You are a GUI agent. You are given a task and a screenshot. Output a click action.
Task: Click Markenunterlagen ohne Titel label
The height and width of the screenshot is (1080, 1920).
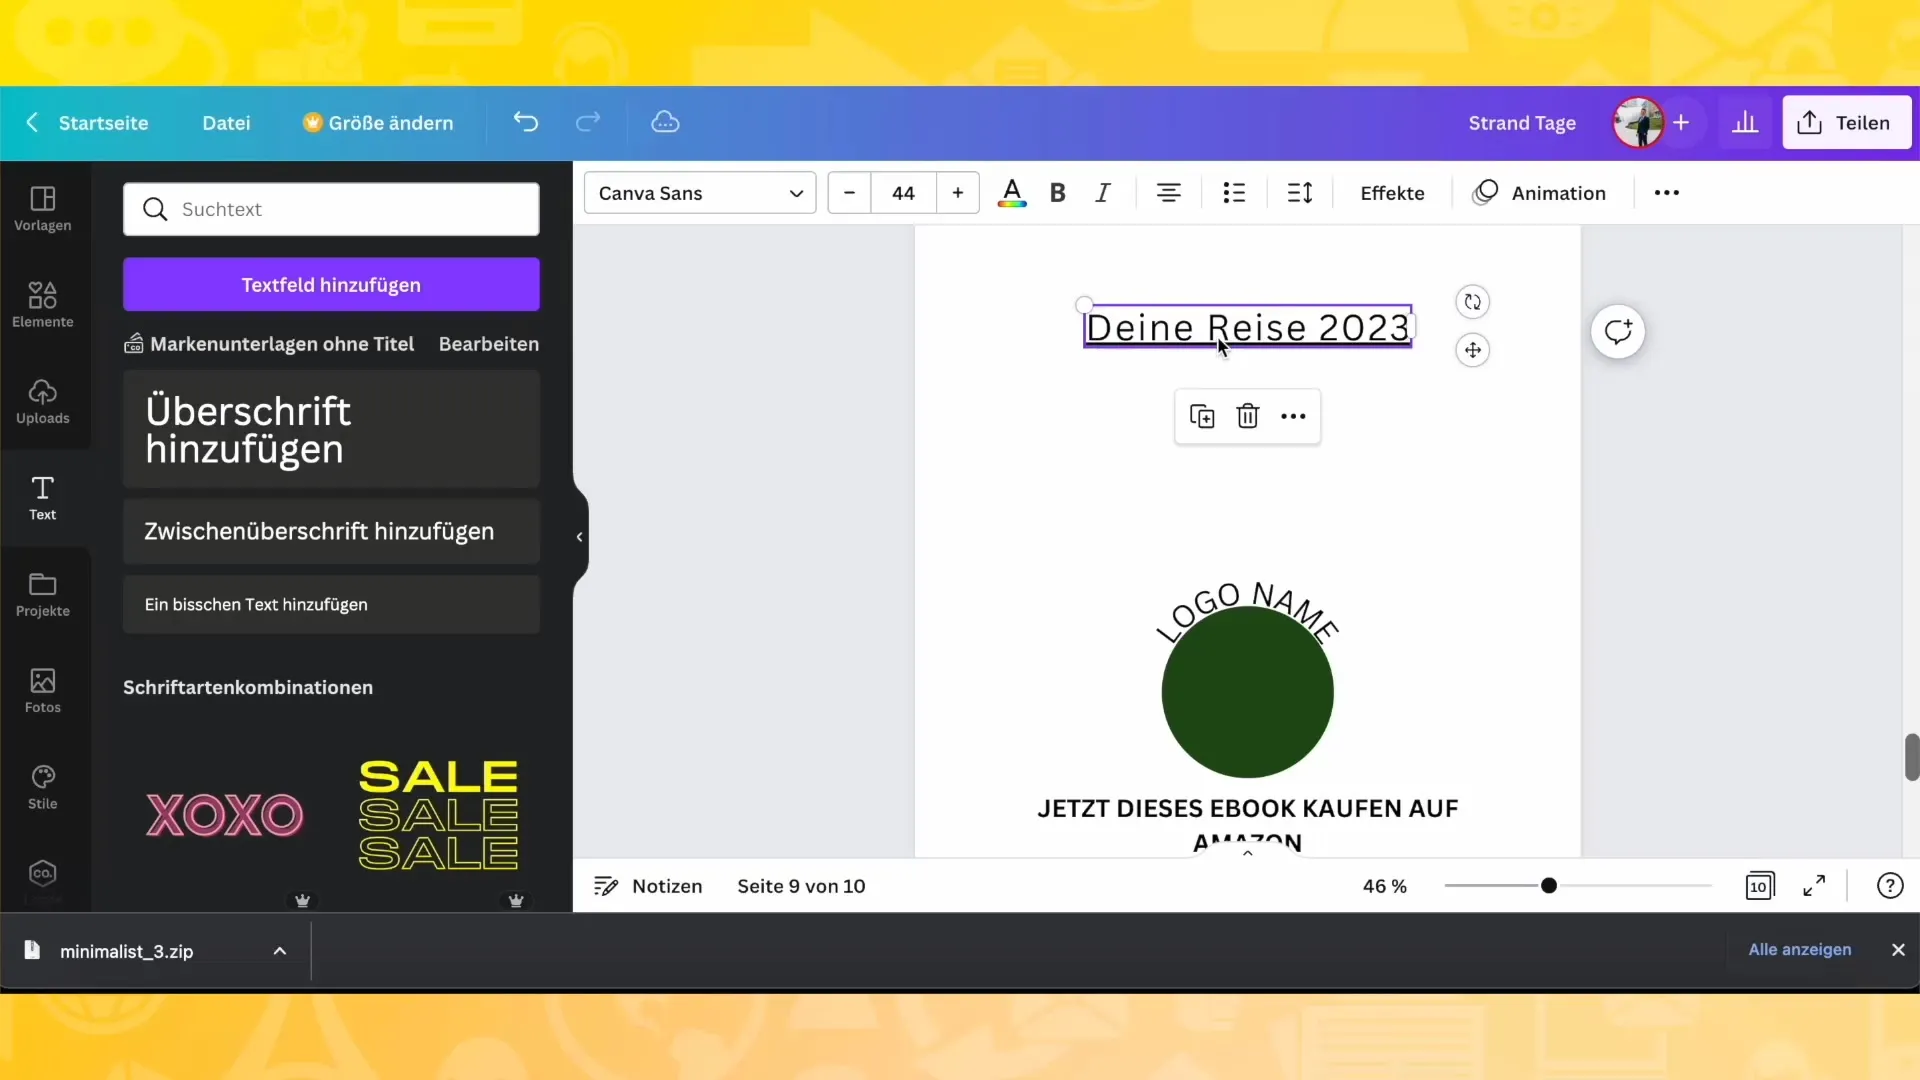[282, 344]
